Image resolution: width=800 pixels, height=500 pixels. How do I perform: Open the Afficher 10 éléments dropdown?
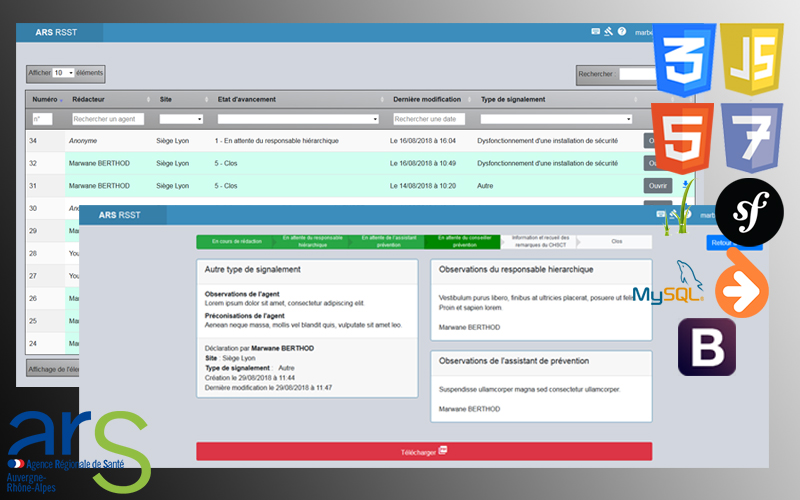[64, 73]
